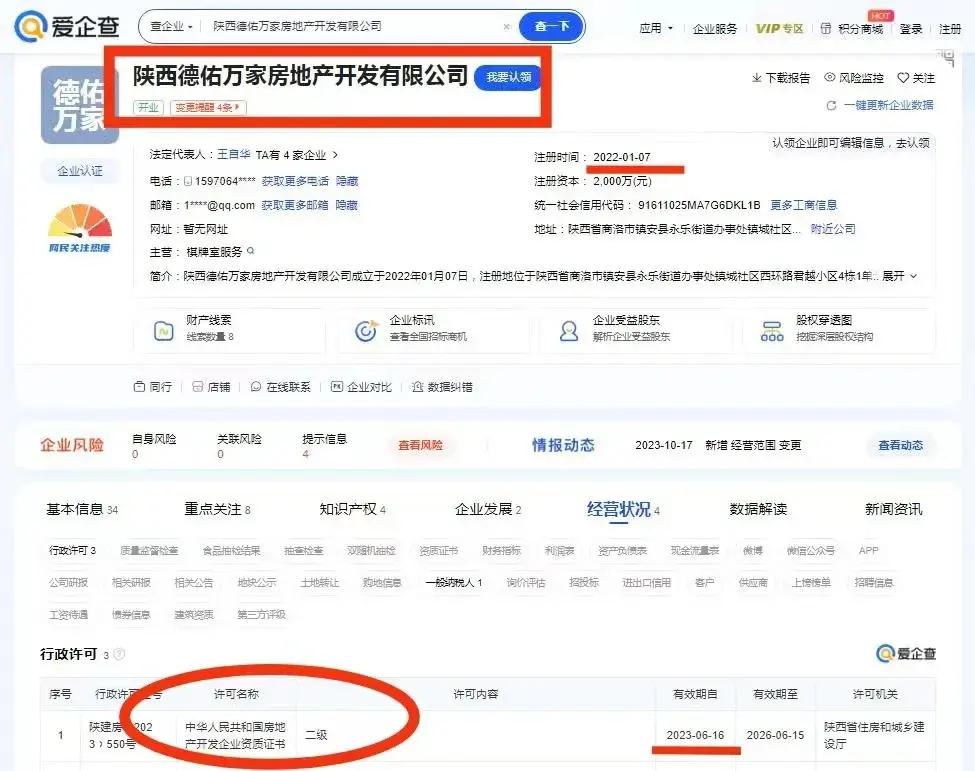The height and width of the screenshot is (771, 975).
Task: Expand the company 简介 with 展开
Action: click(x=899, y=275)
